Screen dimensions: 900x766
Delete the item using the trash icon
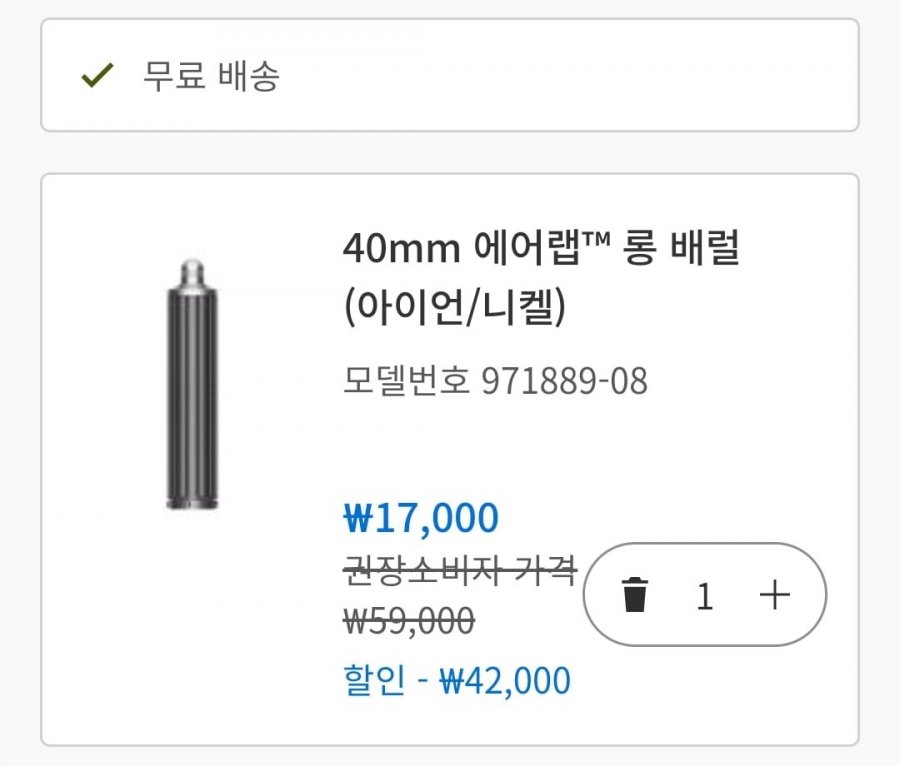click(635, 596)
